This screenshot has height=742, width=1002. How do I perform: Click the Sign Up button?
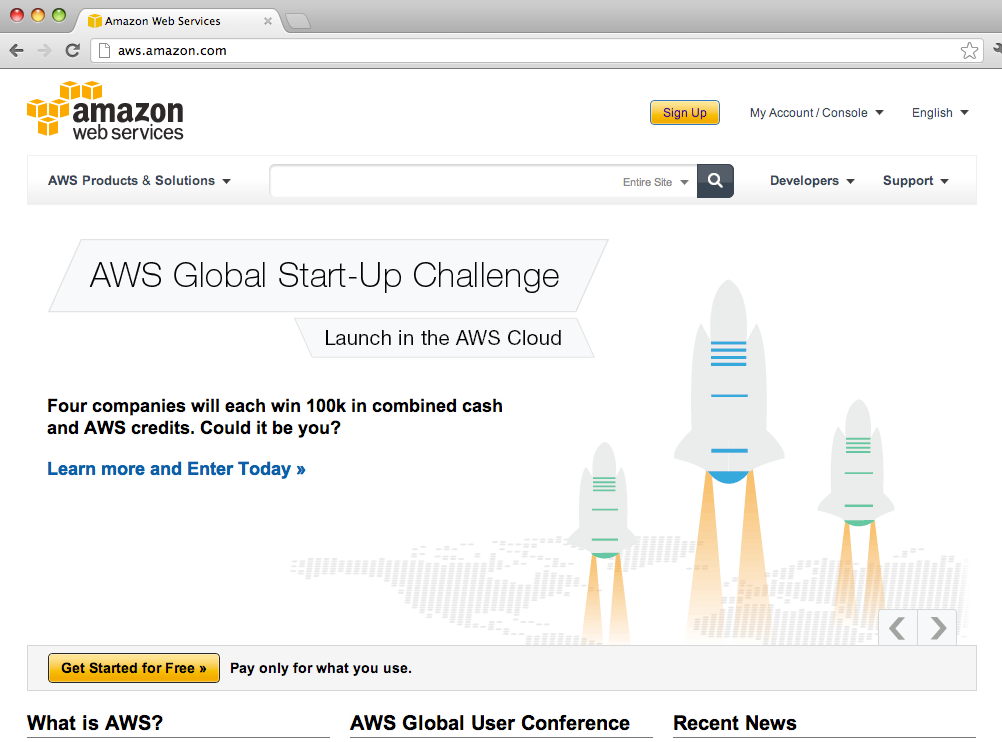point(684,112)
